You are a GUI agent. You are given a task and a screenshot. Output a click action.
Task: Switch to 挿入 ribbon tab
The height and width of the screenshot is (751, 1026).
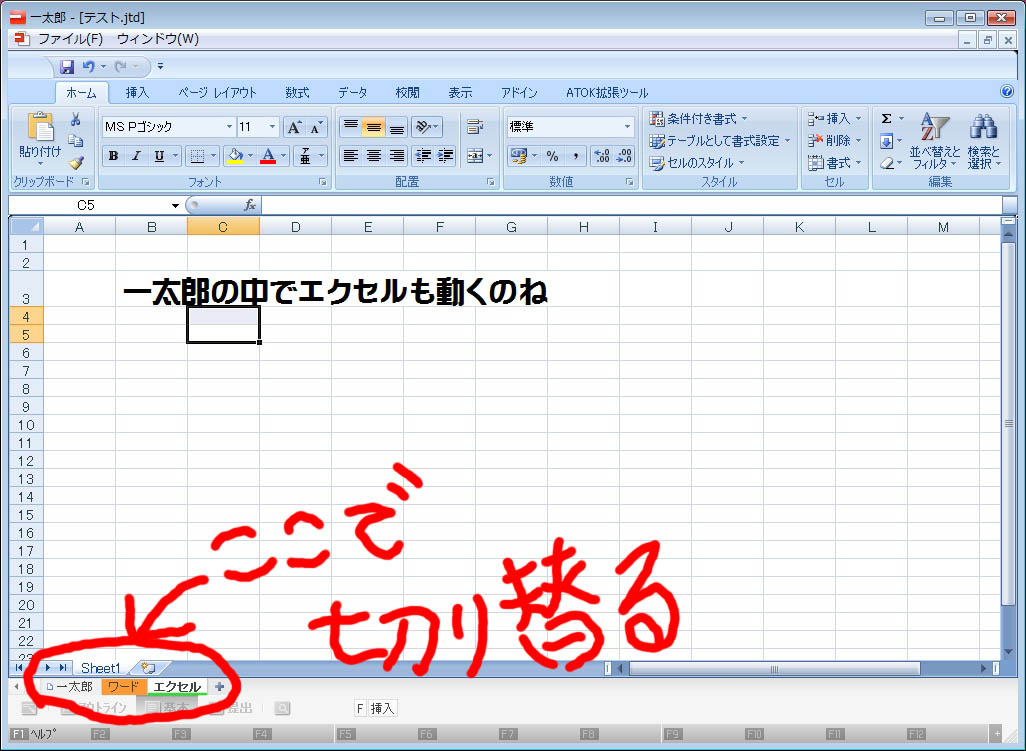coord(137,93)
